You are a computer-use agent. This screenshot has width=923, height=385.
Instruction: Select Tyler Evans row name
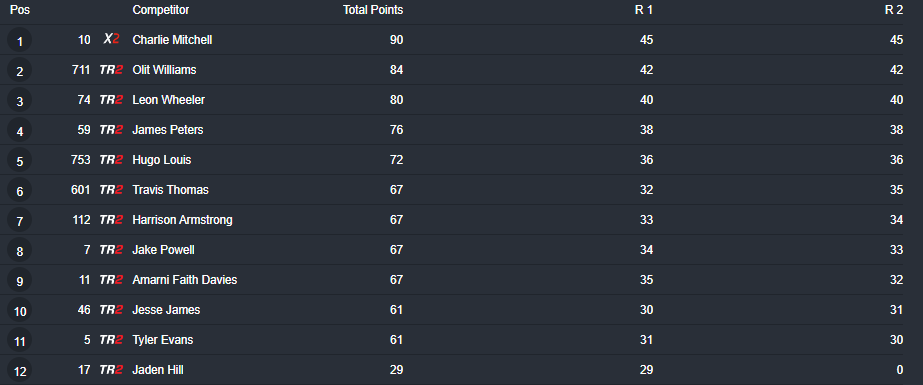[x=162, y=340]
